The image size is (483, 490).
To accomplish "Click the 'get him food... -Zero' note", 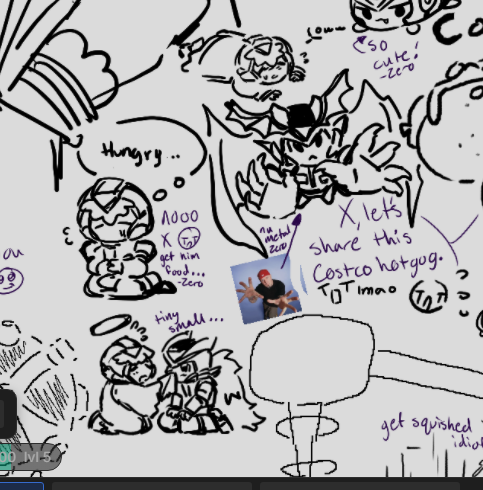I will tap(182, 269).
